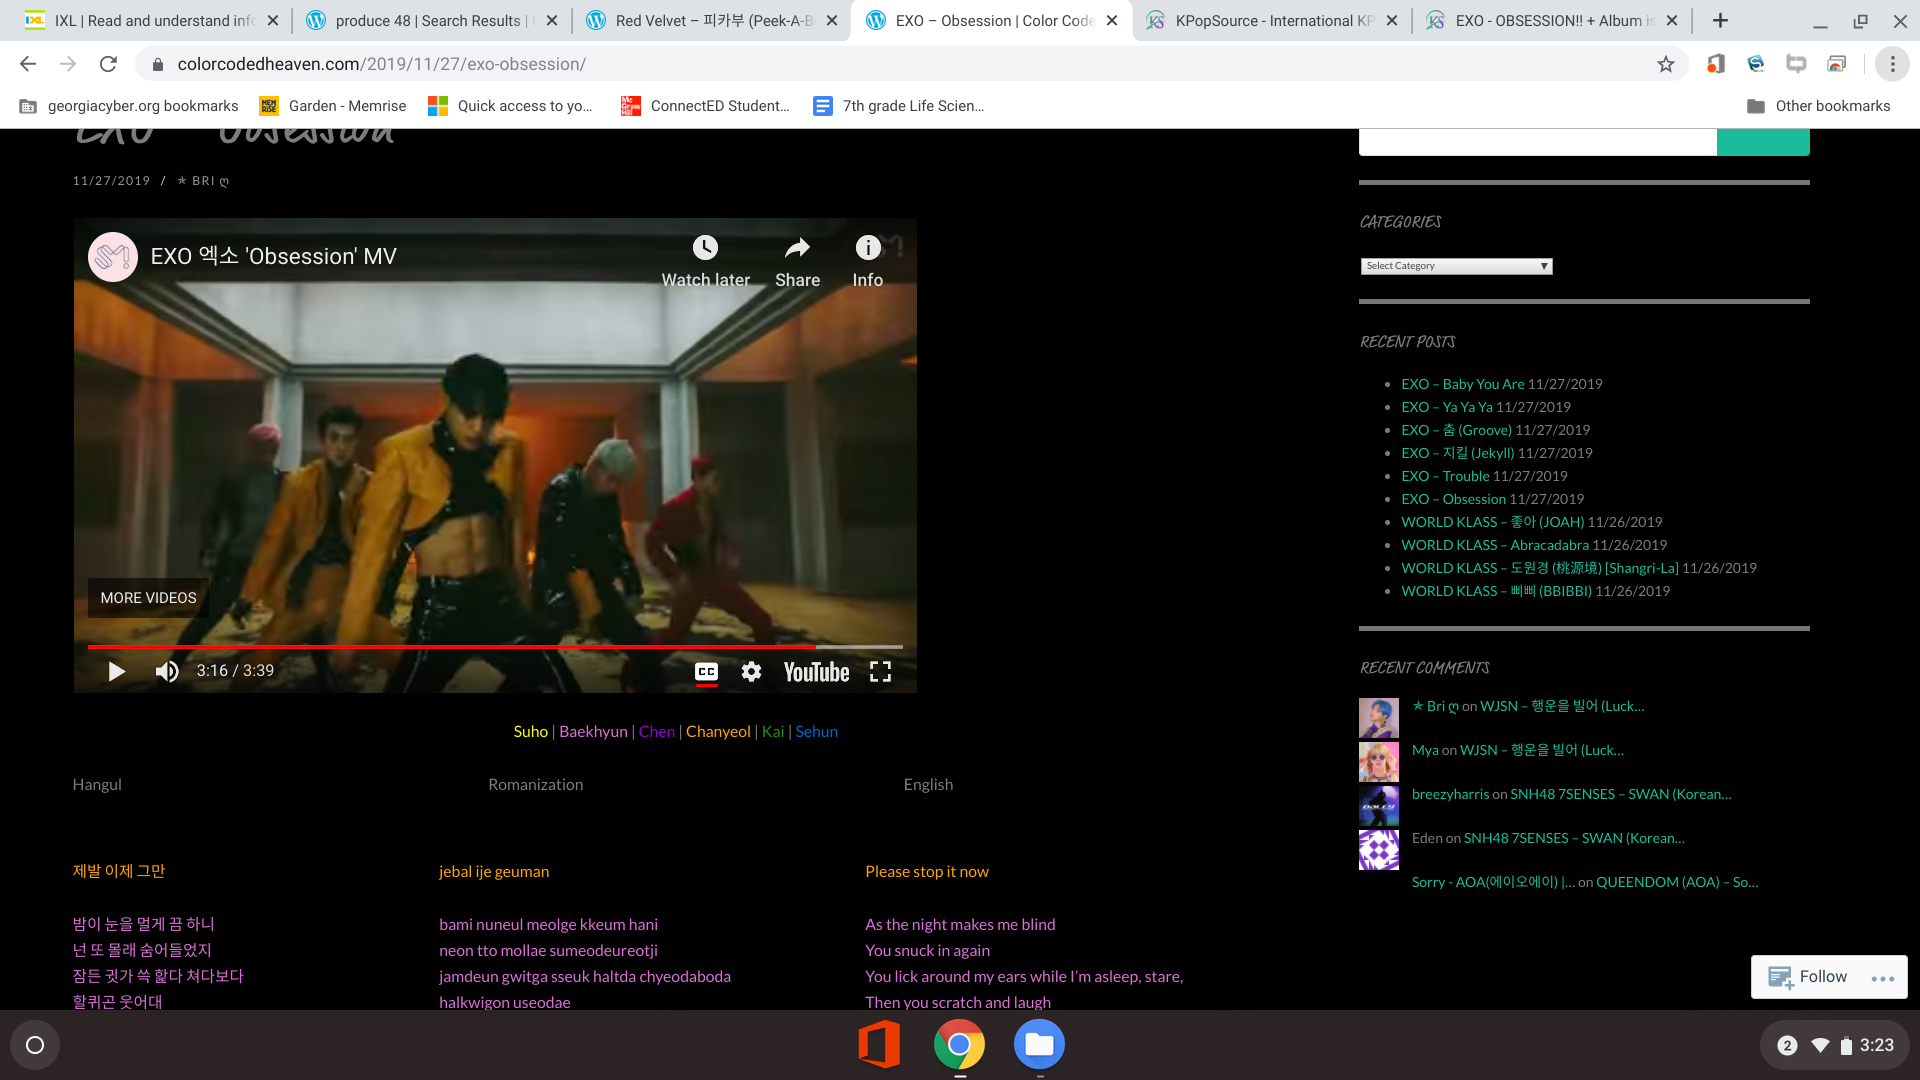Open recent post EXO – Trouble
This screenshot has width=1920, height=1080.
coord(1445,476)
